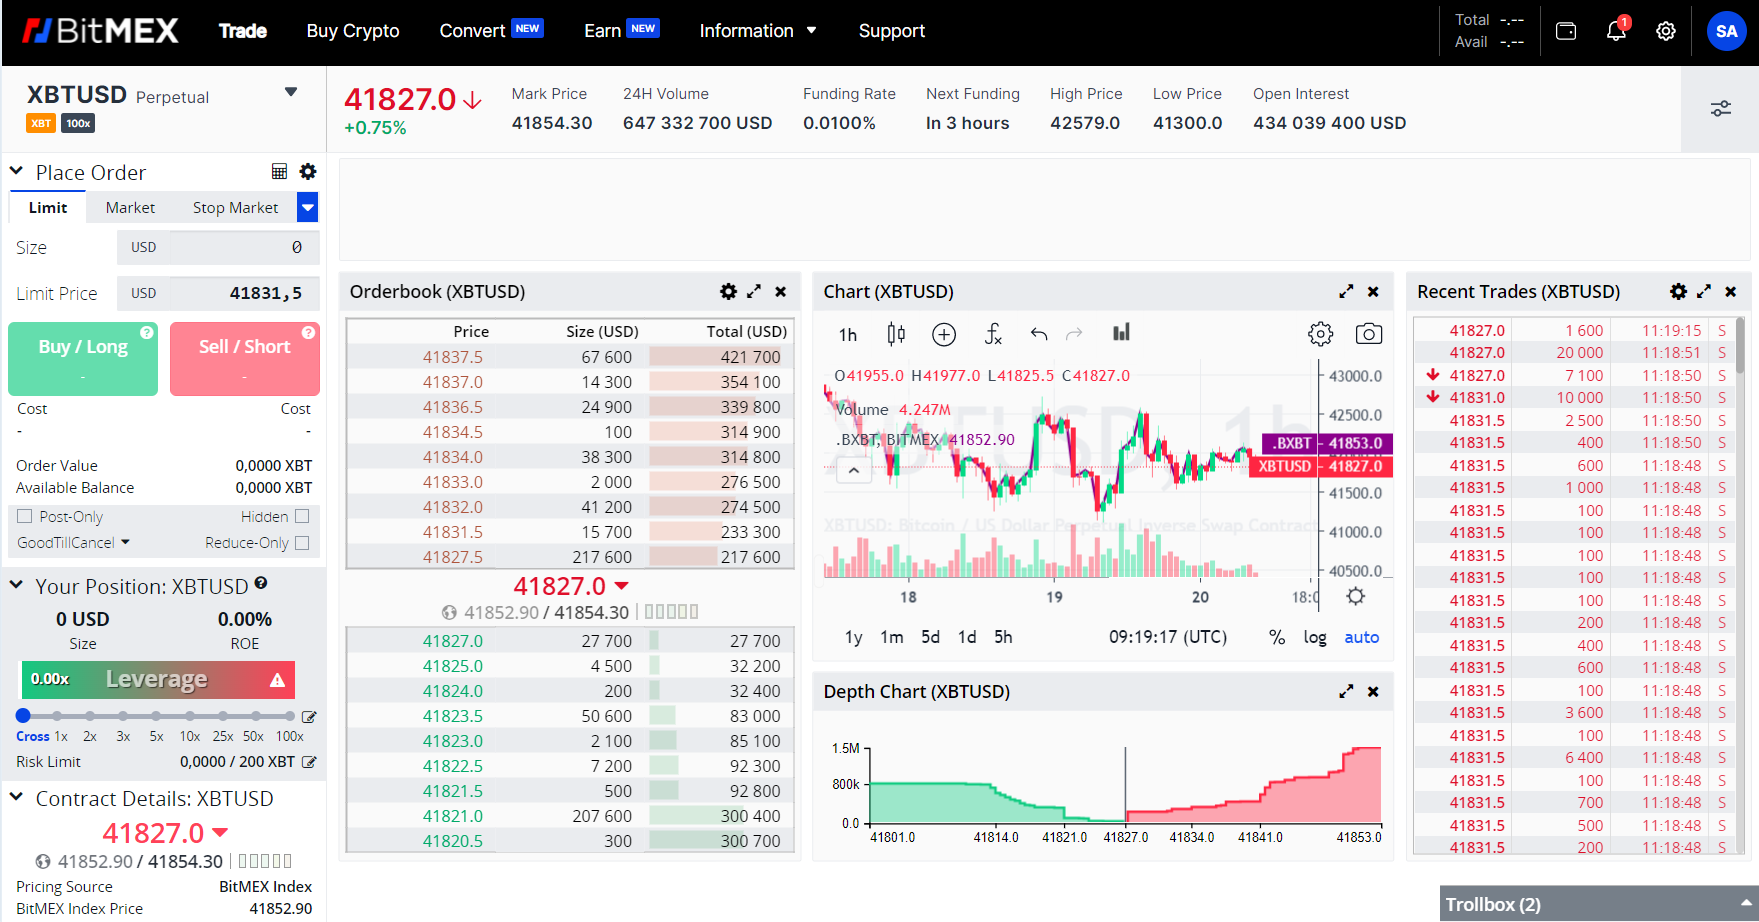Open Orderbook settings gear
The image size is (1759, 922).
pyautogui.click(x=728, y=291)
